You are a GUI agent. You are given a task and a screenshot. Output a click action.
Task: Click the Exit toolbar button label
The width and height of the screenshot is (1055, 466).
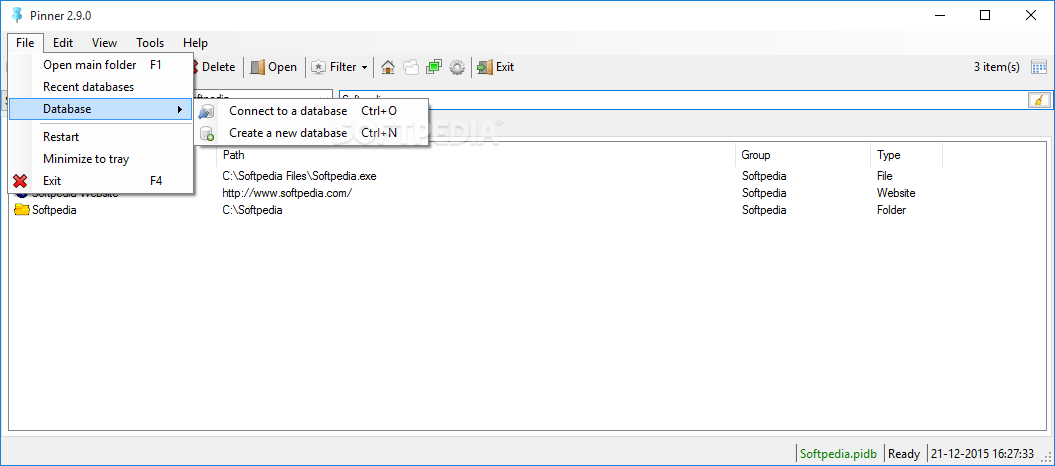(x=505, y=67)
